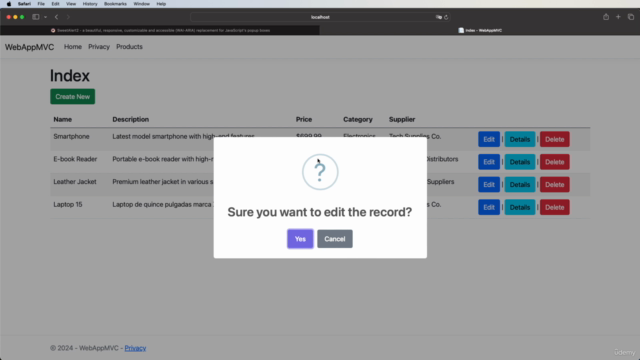Click the footer Privacy link

[135, 348]
